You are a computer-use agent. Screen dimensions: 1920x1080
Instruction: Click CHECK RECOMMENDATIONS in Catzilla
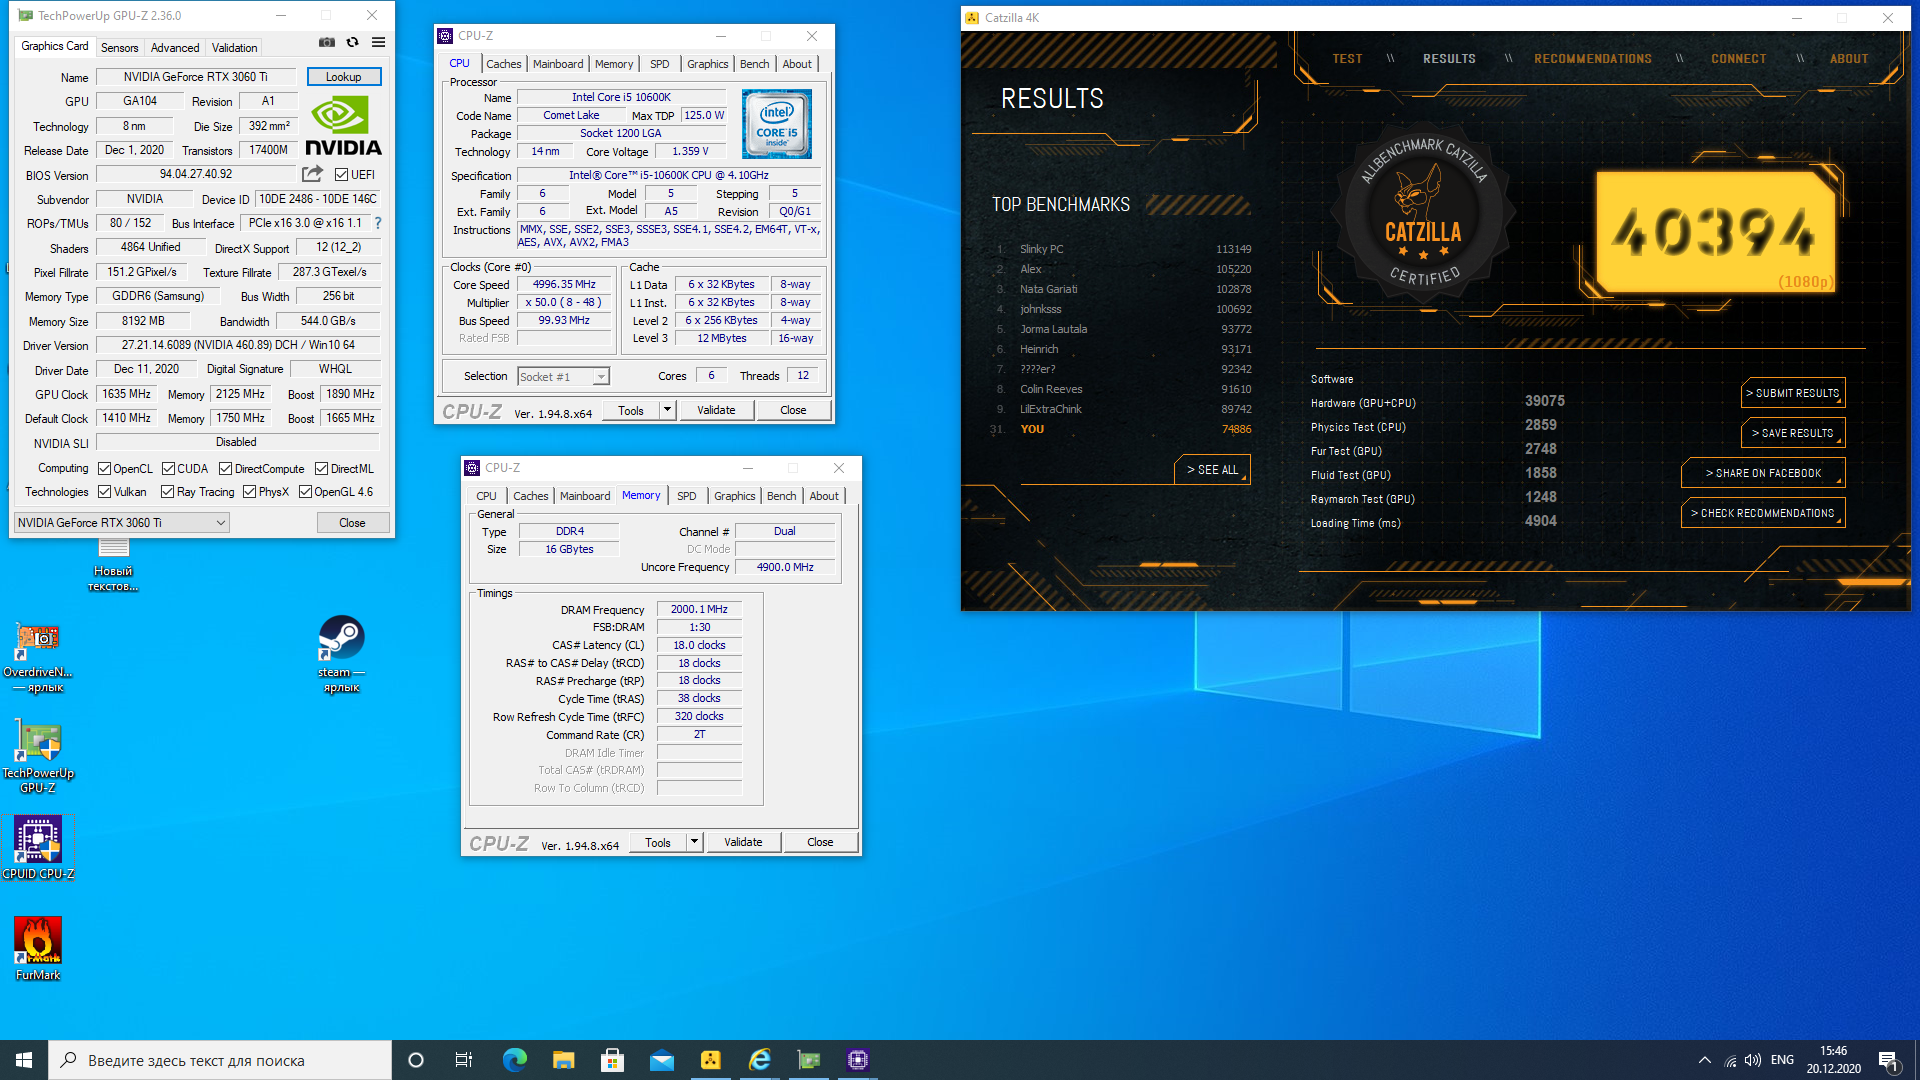point(1763,513)
